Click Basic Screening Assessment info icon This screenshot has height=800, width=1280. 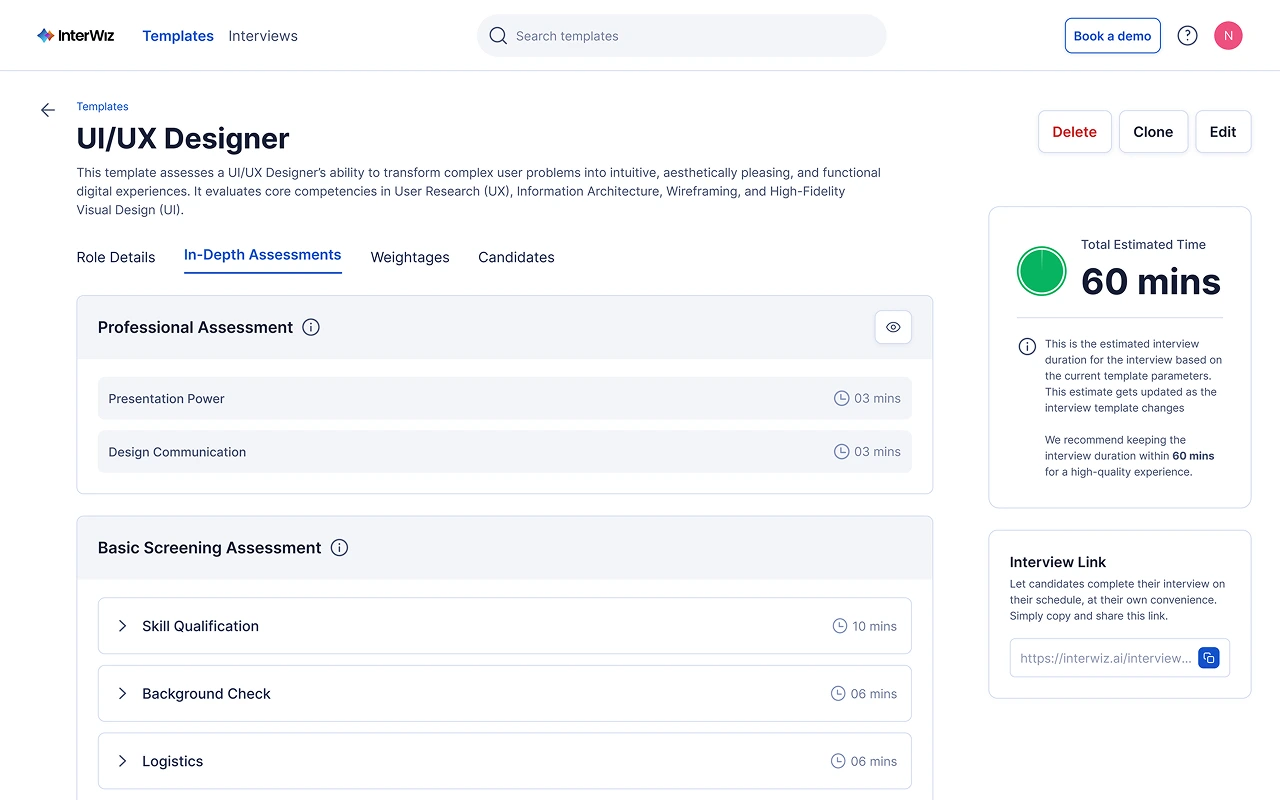point(339,548)
